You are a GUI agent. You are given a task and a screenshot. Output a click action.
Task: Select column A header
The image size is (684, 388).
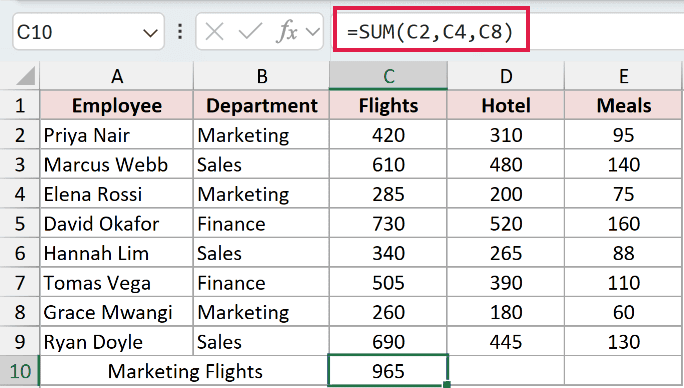(116, 76)
